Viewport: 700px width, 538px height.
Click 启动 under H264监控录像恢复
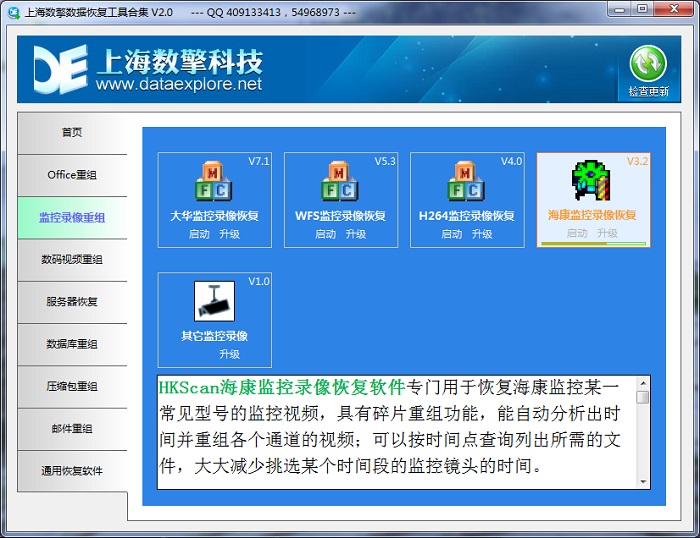click(x=451, y=234)
